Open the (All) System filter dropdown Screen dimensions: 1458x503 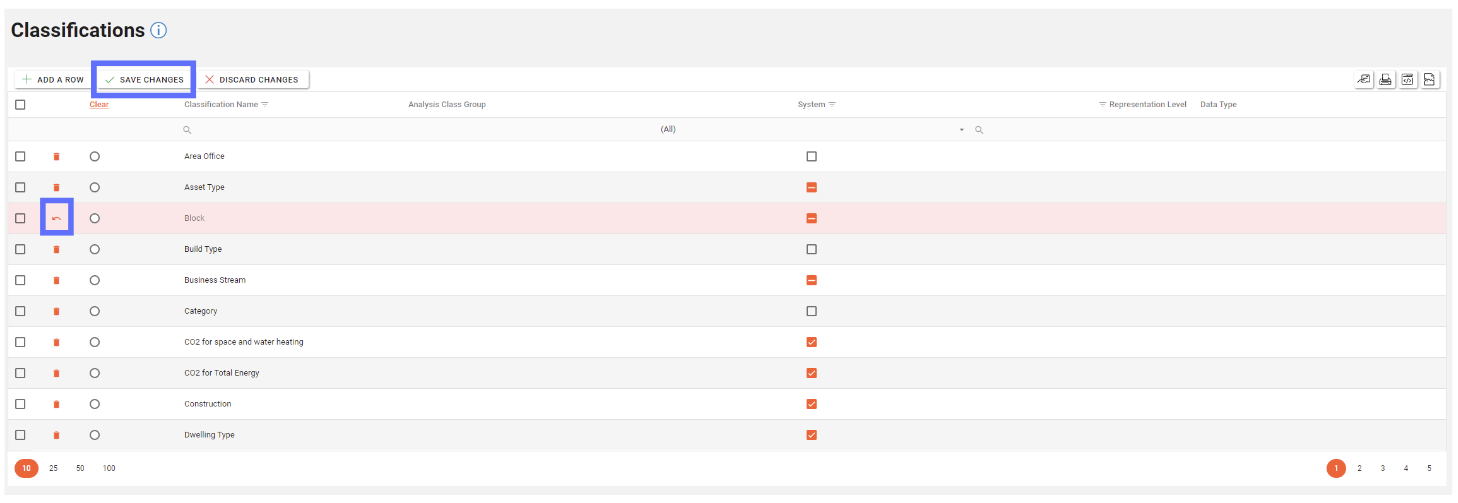(962, 130)
